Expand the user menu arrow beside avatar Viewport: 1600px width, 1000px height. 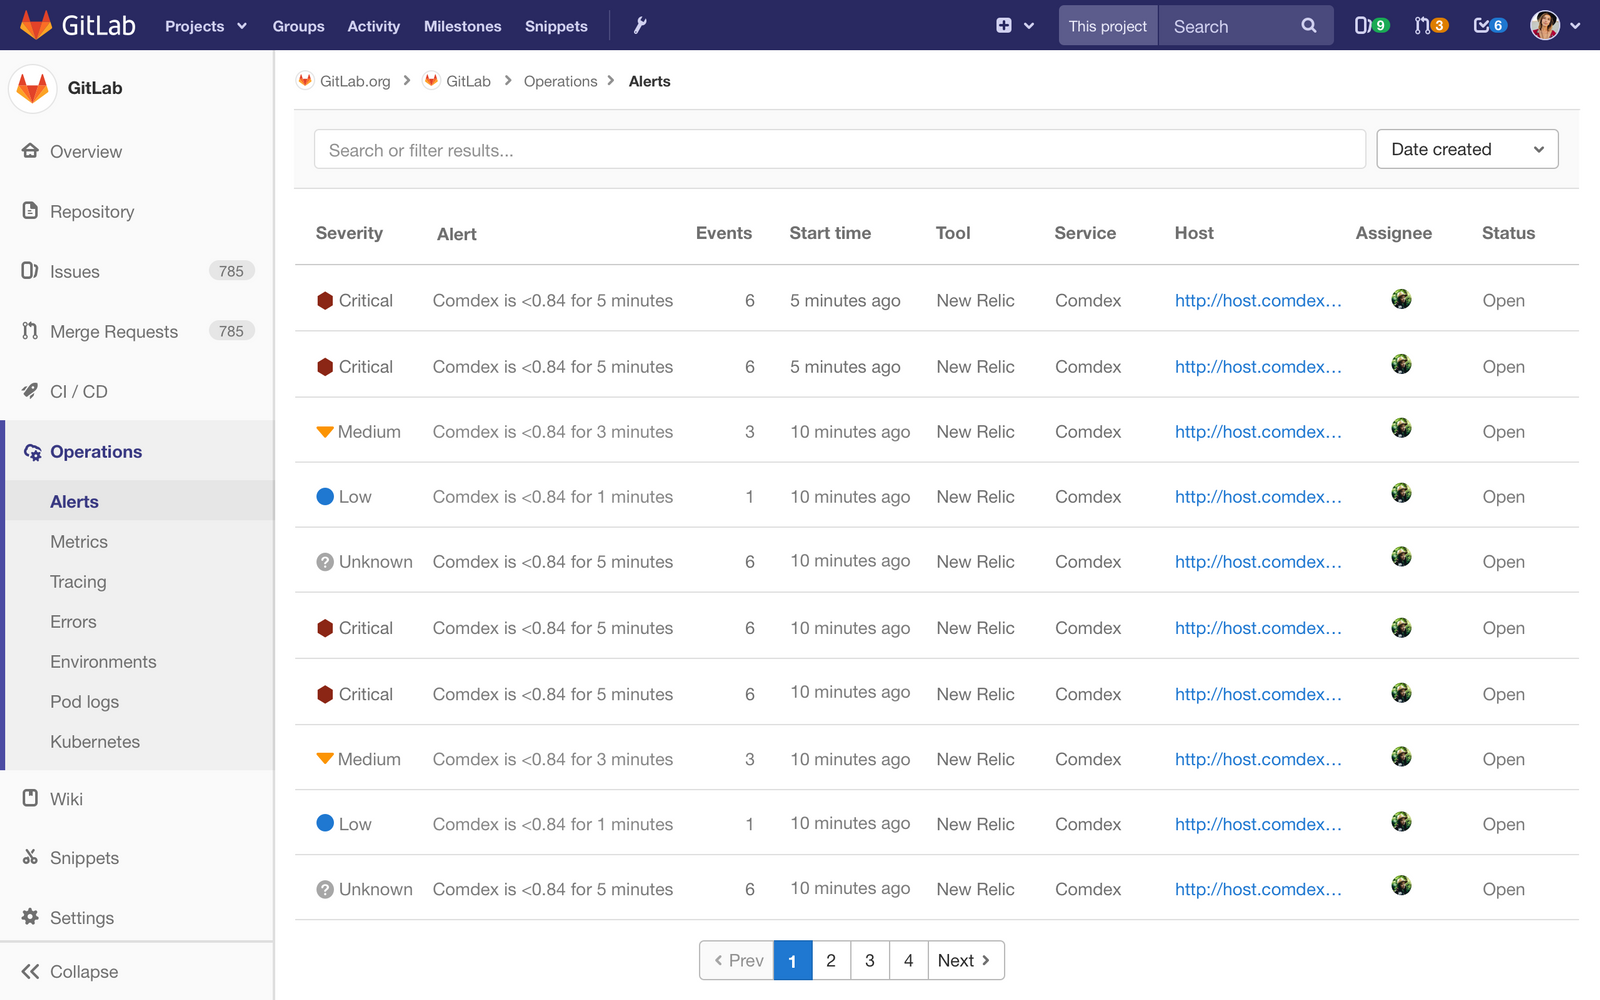(1575, 26)
